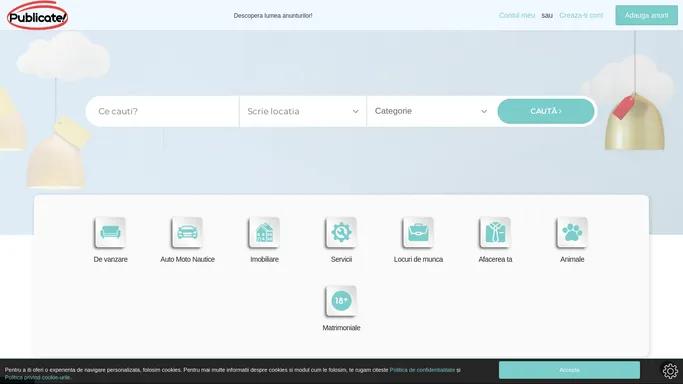683x384 pixels.
Task: Click the Categorie dropdown chevron arrow
Action: pos(484,111)
